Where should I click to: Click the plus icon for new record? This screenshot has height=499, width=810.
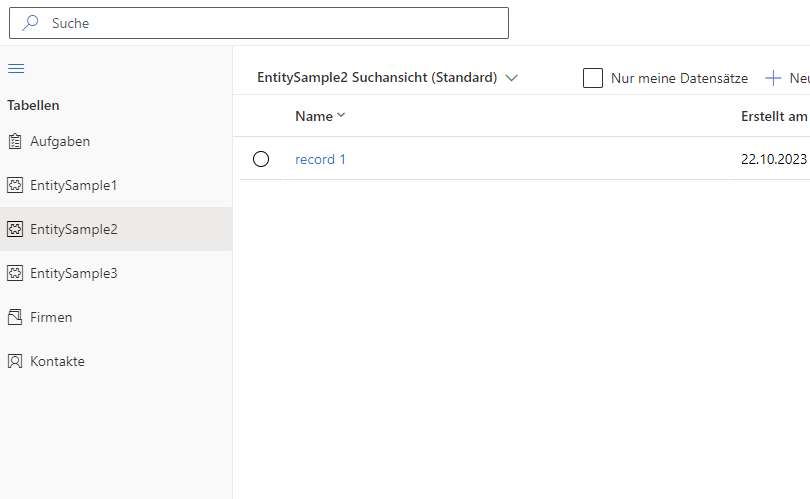773,78
